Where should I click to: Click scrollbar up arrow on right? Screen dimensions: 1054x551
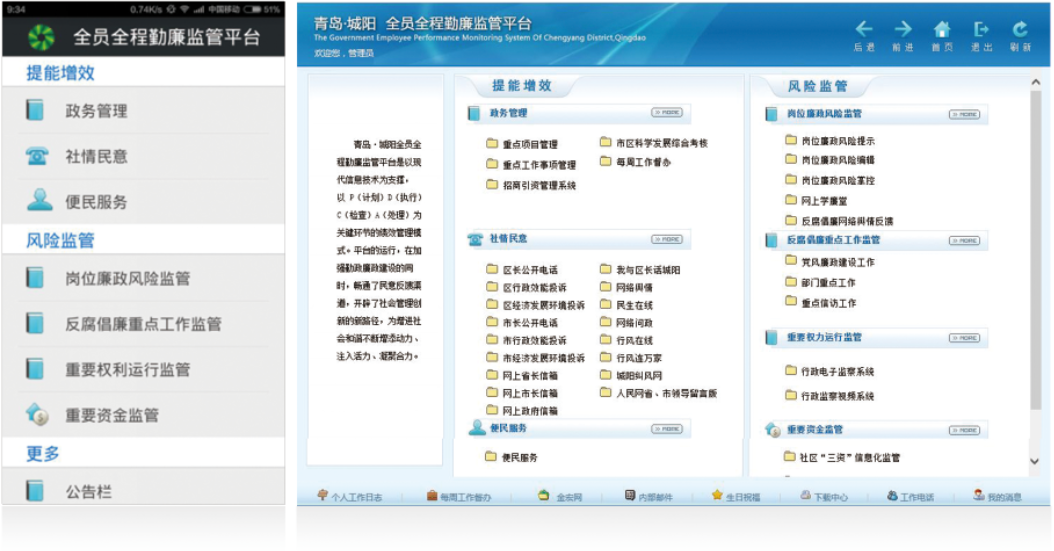[x=1035, y=82]
